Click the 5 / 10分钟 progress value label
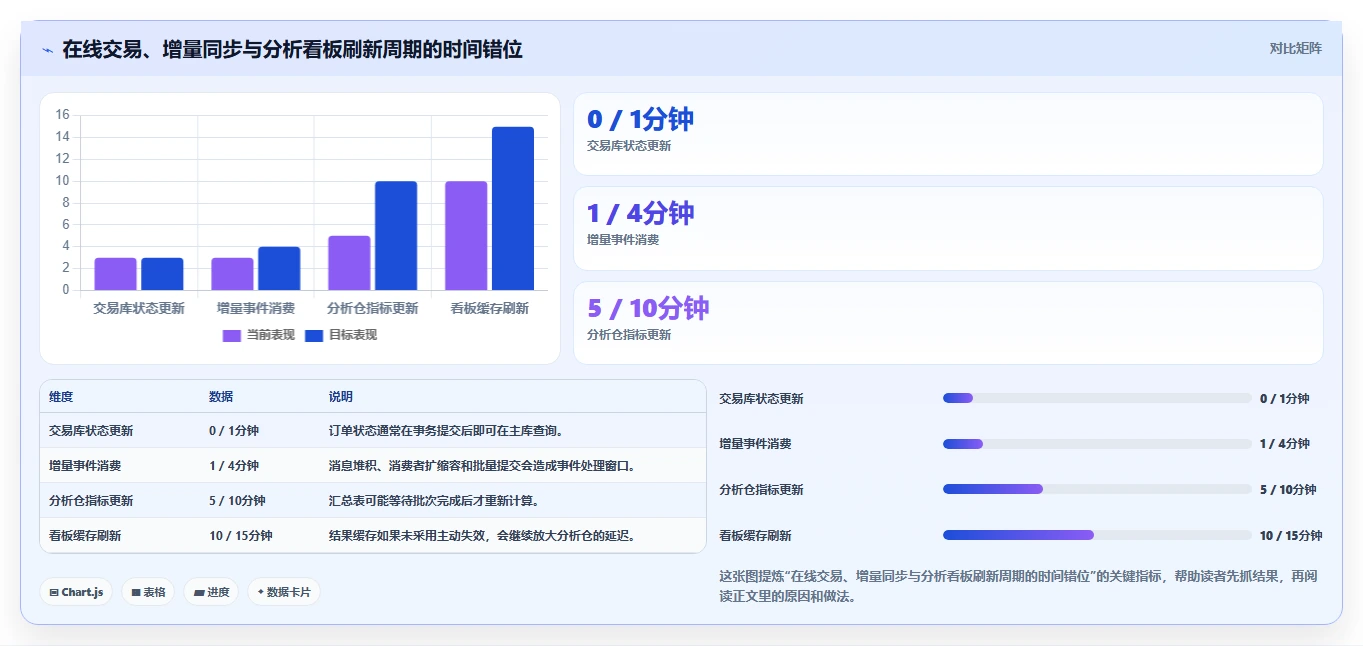Image resolution: width=1363 pixels, height=646 pixels. click(x=1288, y=490)
